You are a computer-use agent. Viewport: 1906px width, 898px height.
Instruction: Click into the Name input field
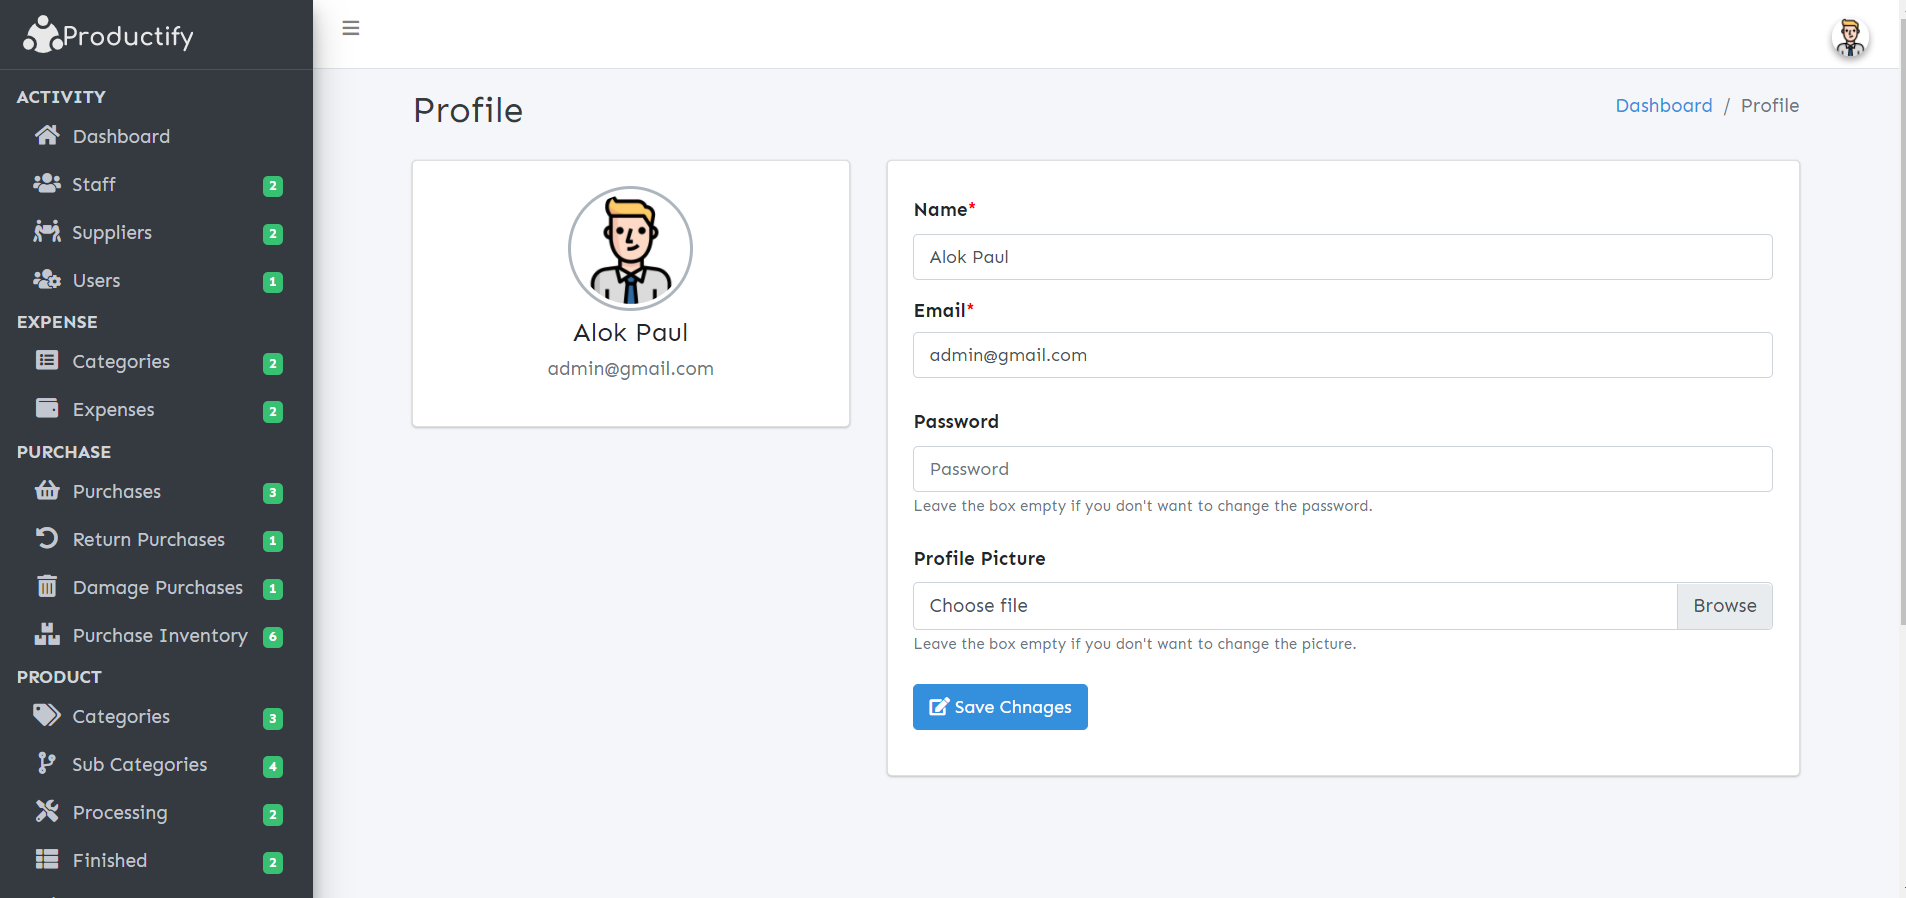point(1342,257)
